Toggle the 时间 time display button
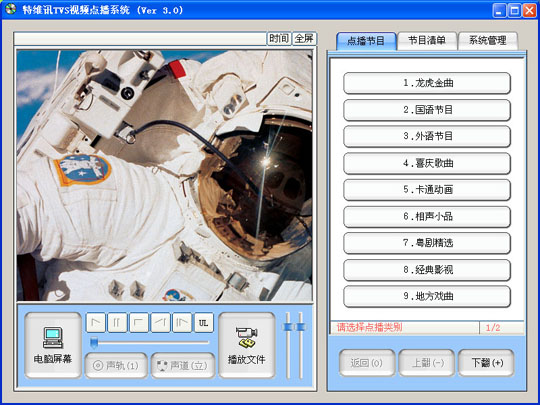Viewport: 540px width, 405px height. click(x=279, y=39)
